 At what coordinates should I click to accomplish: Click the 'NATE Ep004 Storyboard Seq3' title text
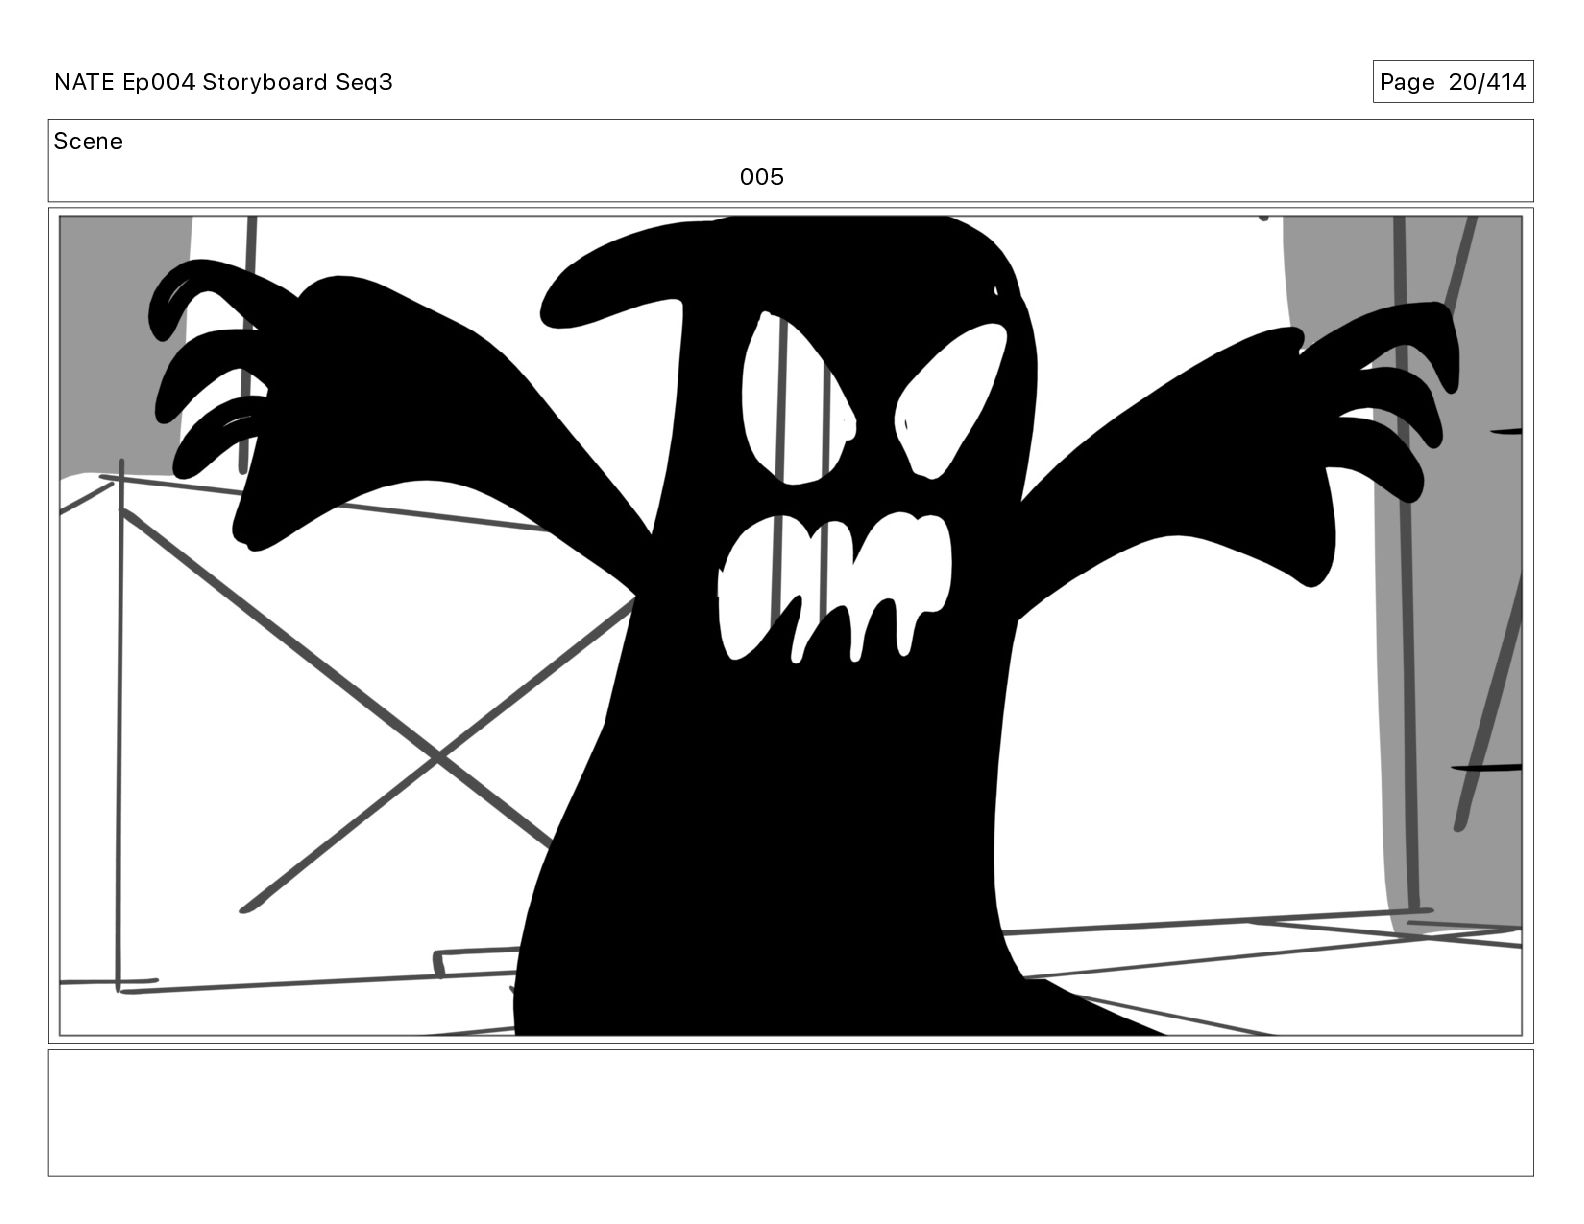click(223, 82)
